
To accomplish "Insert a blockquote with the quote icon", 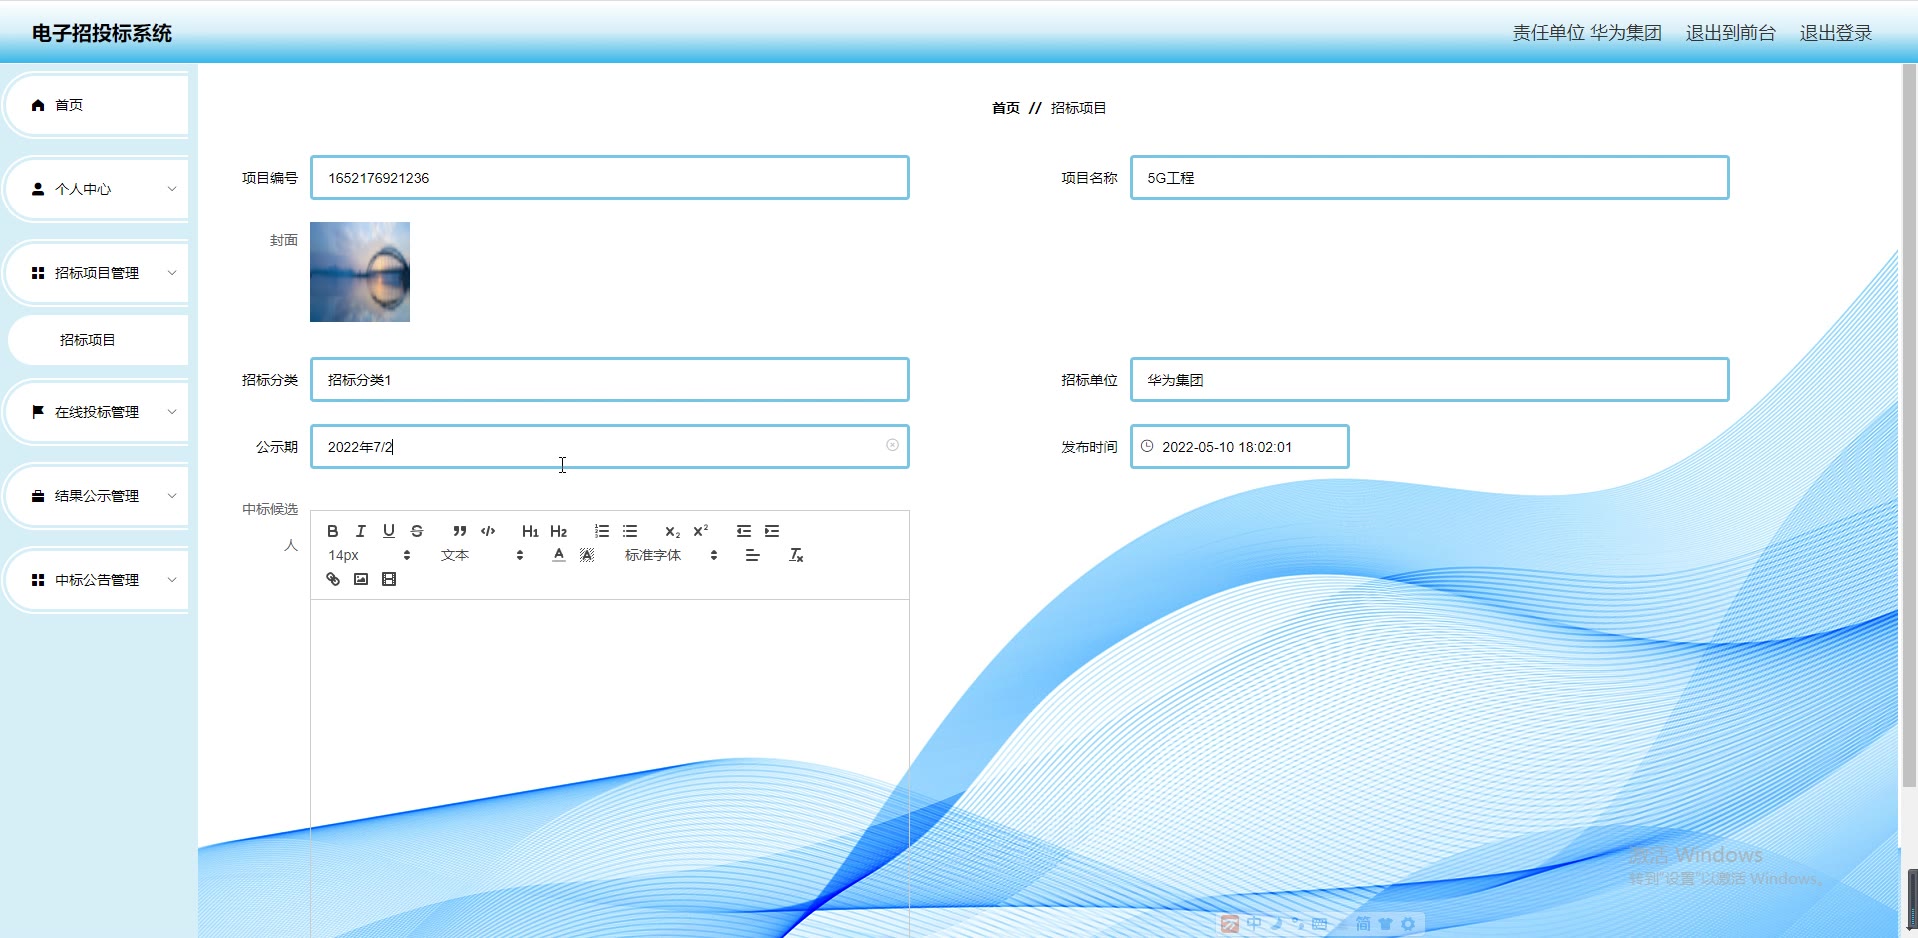I will pos(460,531).
